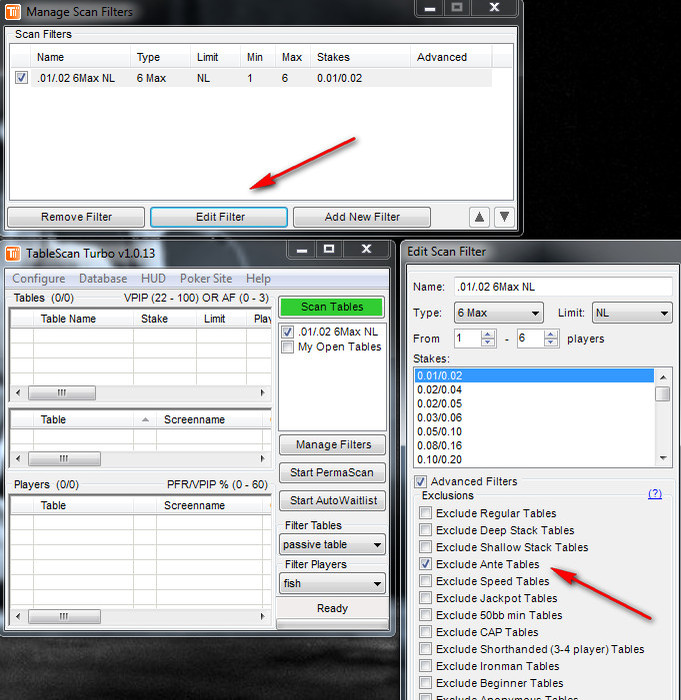Screen dimensions: 681x700
Task: Check Exclude Ironman Tables
Action: pyautogui.click(x=426, y=665)
